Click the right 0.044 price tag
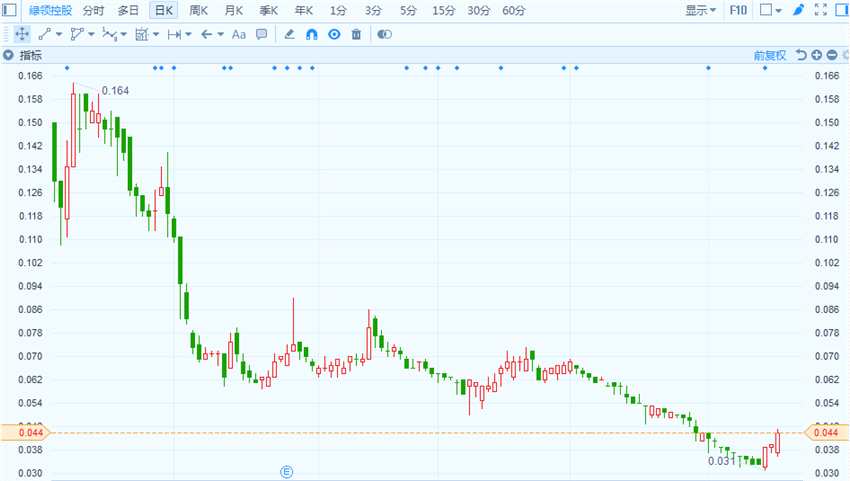The image size is (850, 481). click(x=826, y=432)
